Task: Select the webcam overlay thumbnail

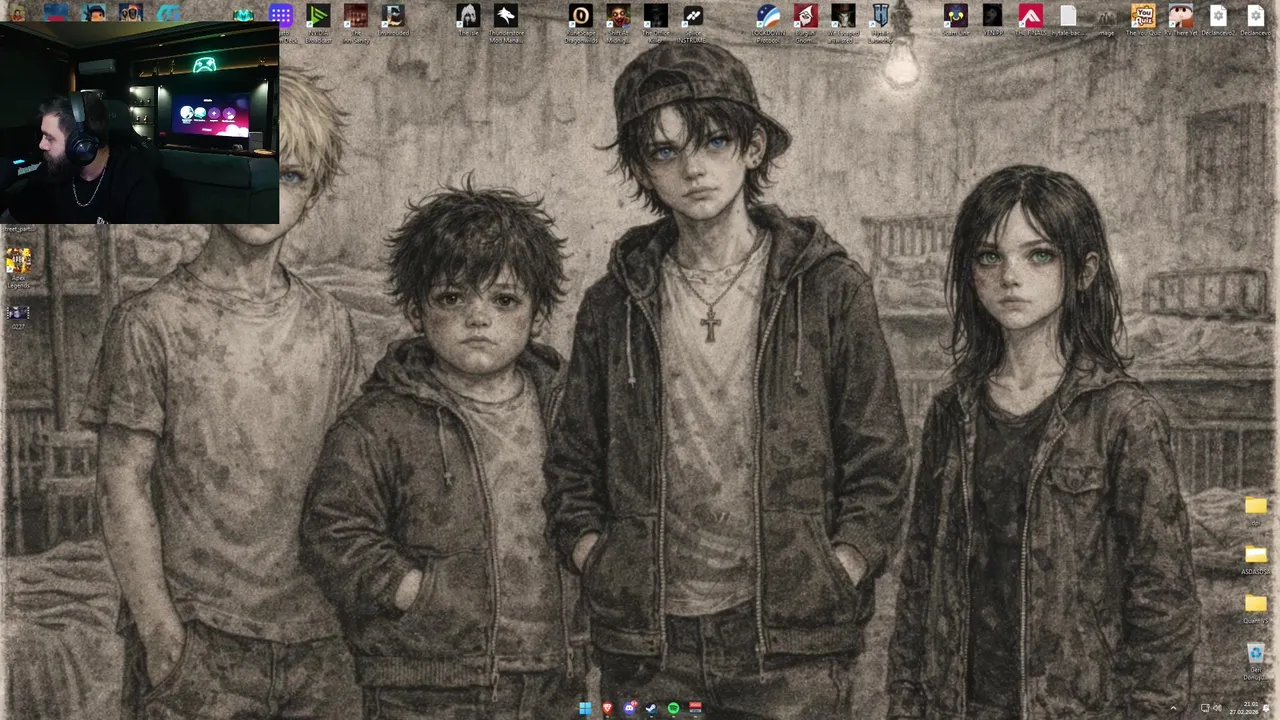Action: click(139, 122)
